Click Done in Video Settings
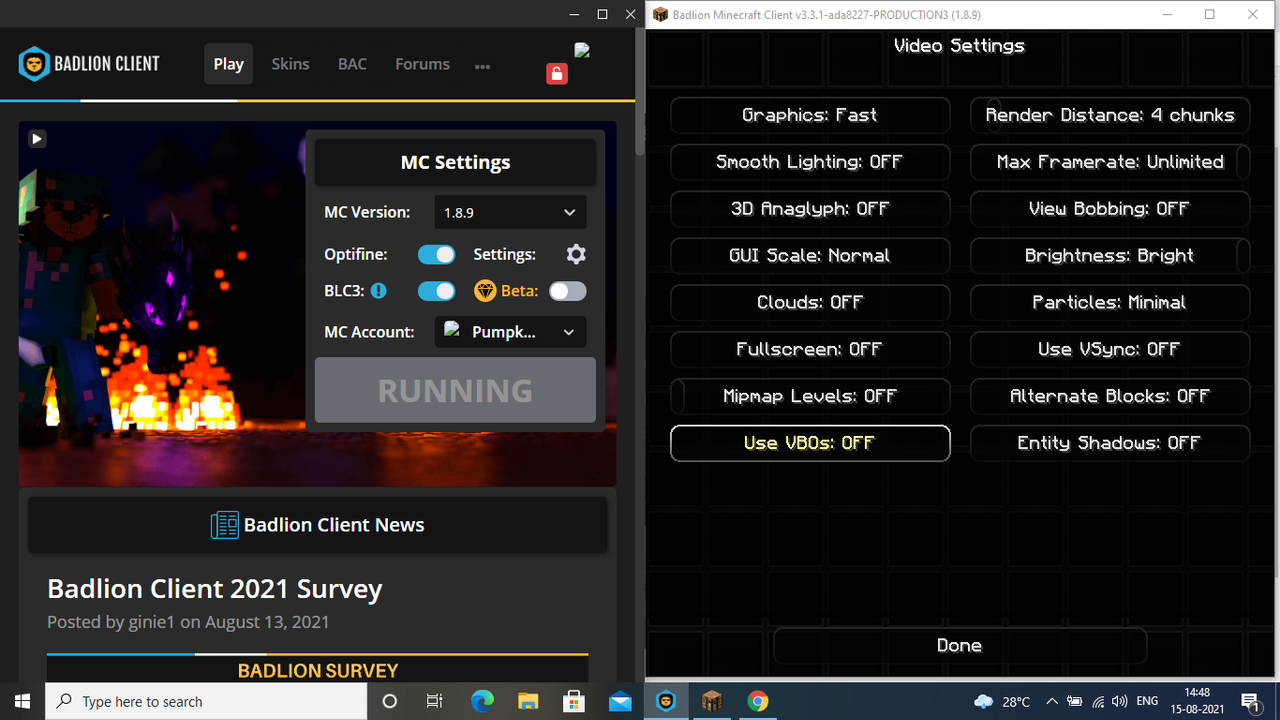 coord(960,646)
